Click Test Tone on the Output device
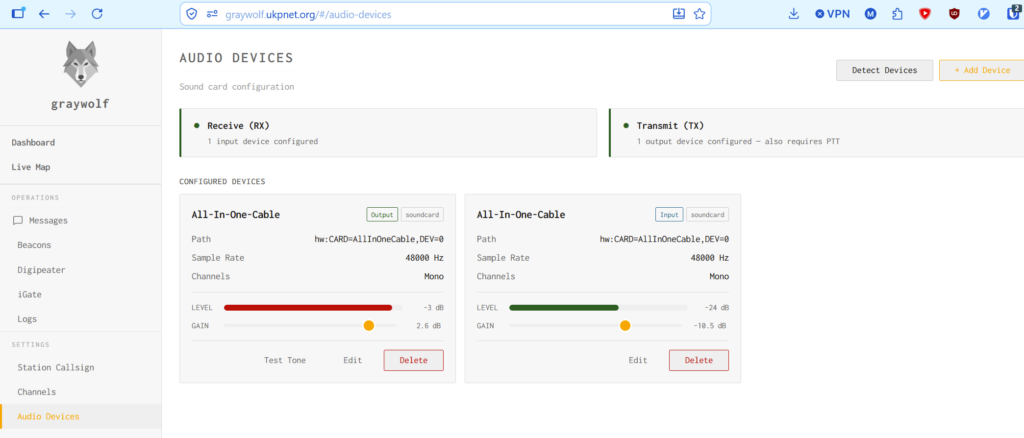 (x=285, y=360)
